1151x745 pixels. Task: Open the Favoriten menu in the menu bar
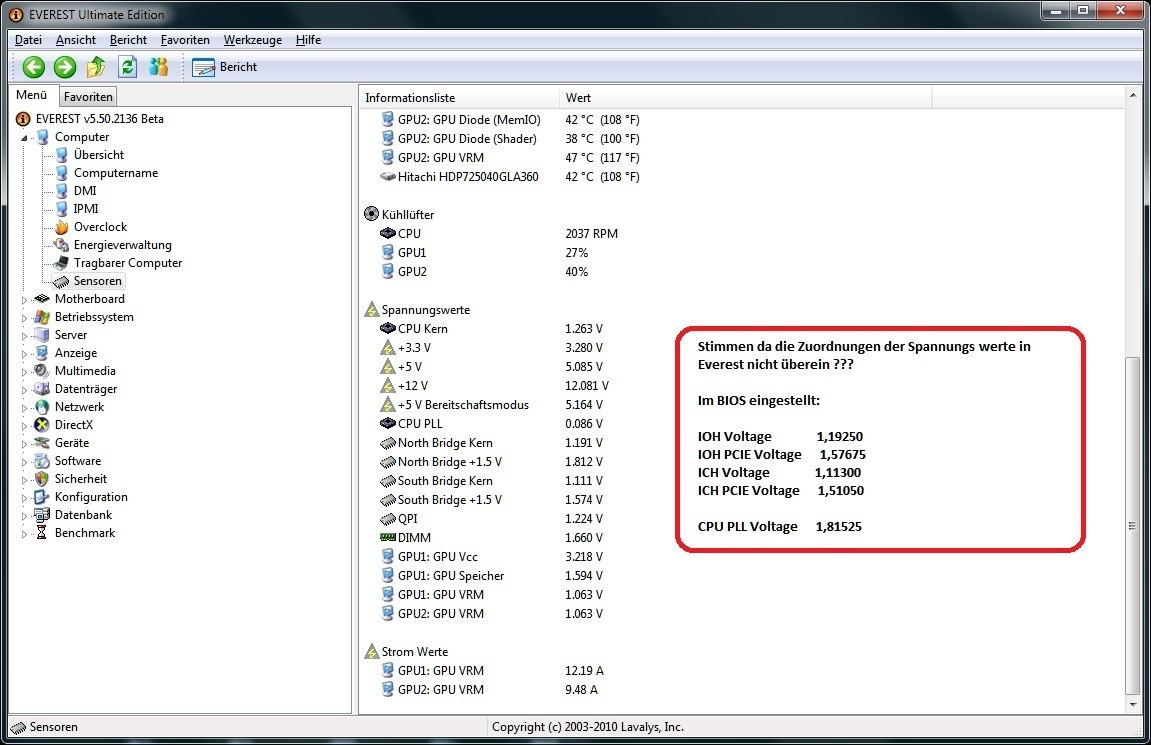[185, 40]
